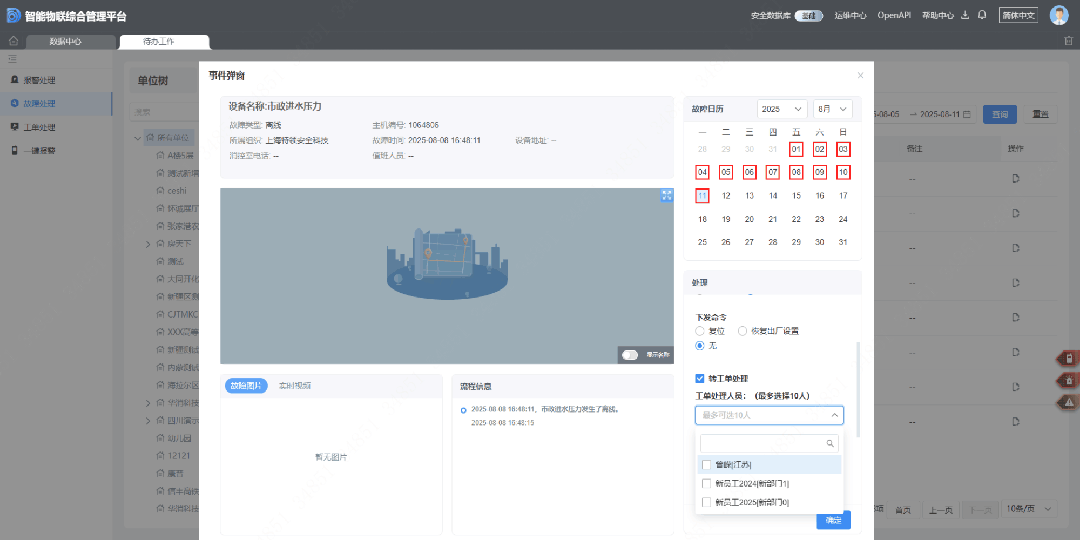Image resolution: width=1080 pixels, height=540 pixels.
Task: Open the notification bell
Action: (982, 15)
